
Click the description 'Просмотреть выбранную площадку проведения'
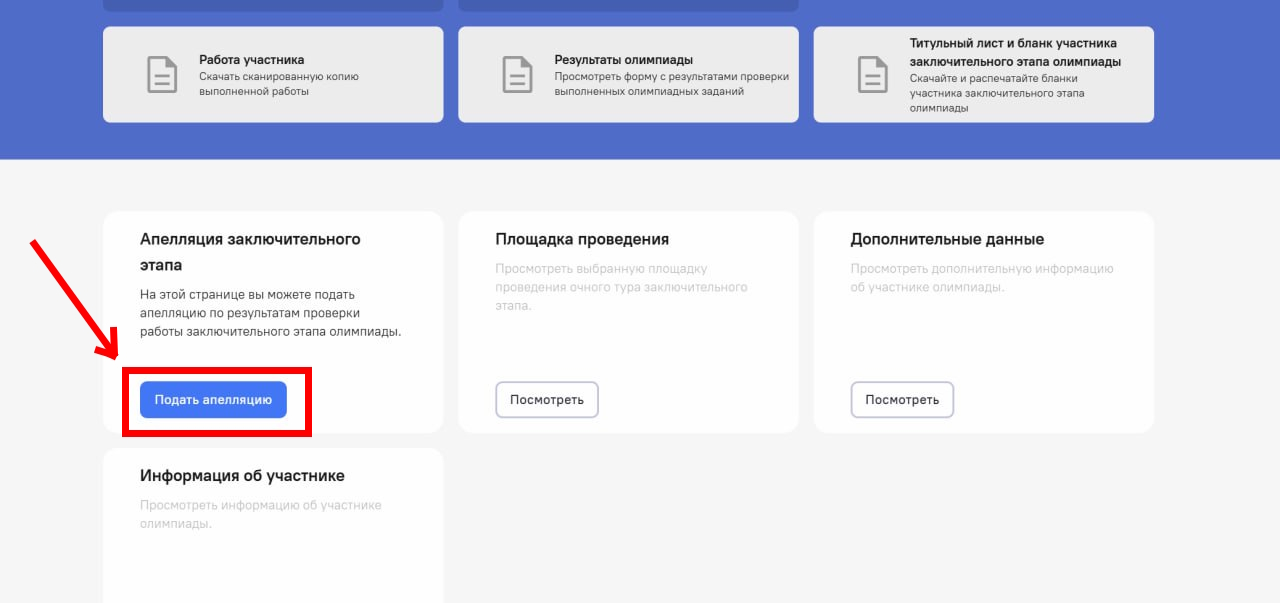620,287
